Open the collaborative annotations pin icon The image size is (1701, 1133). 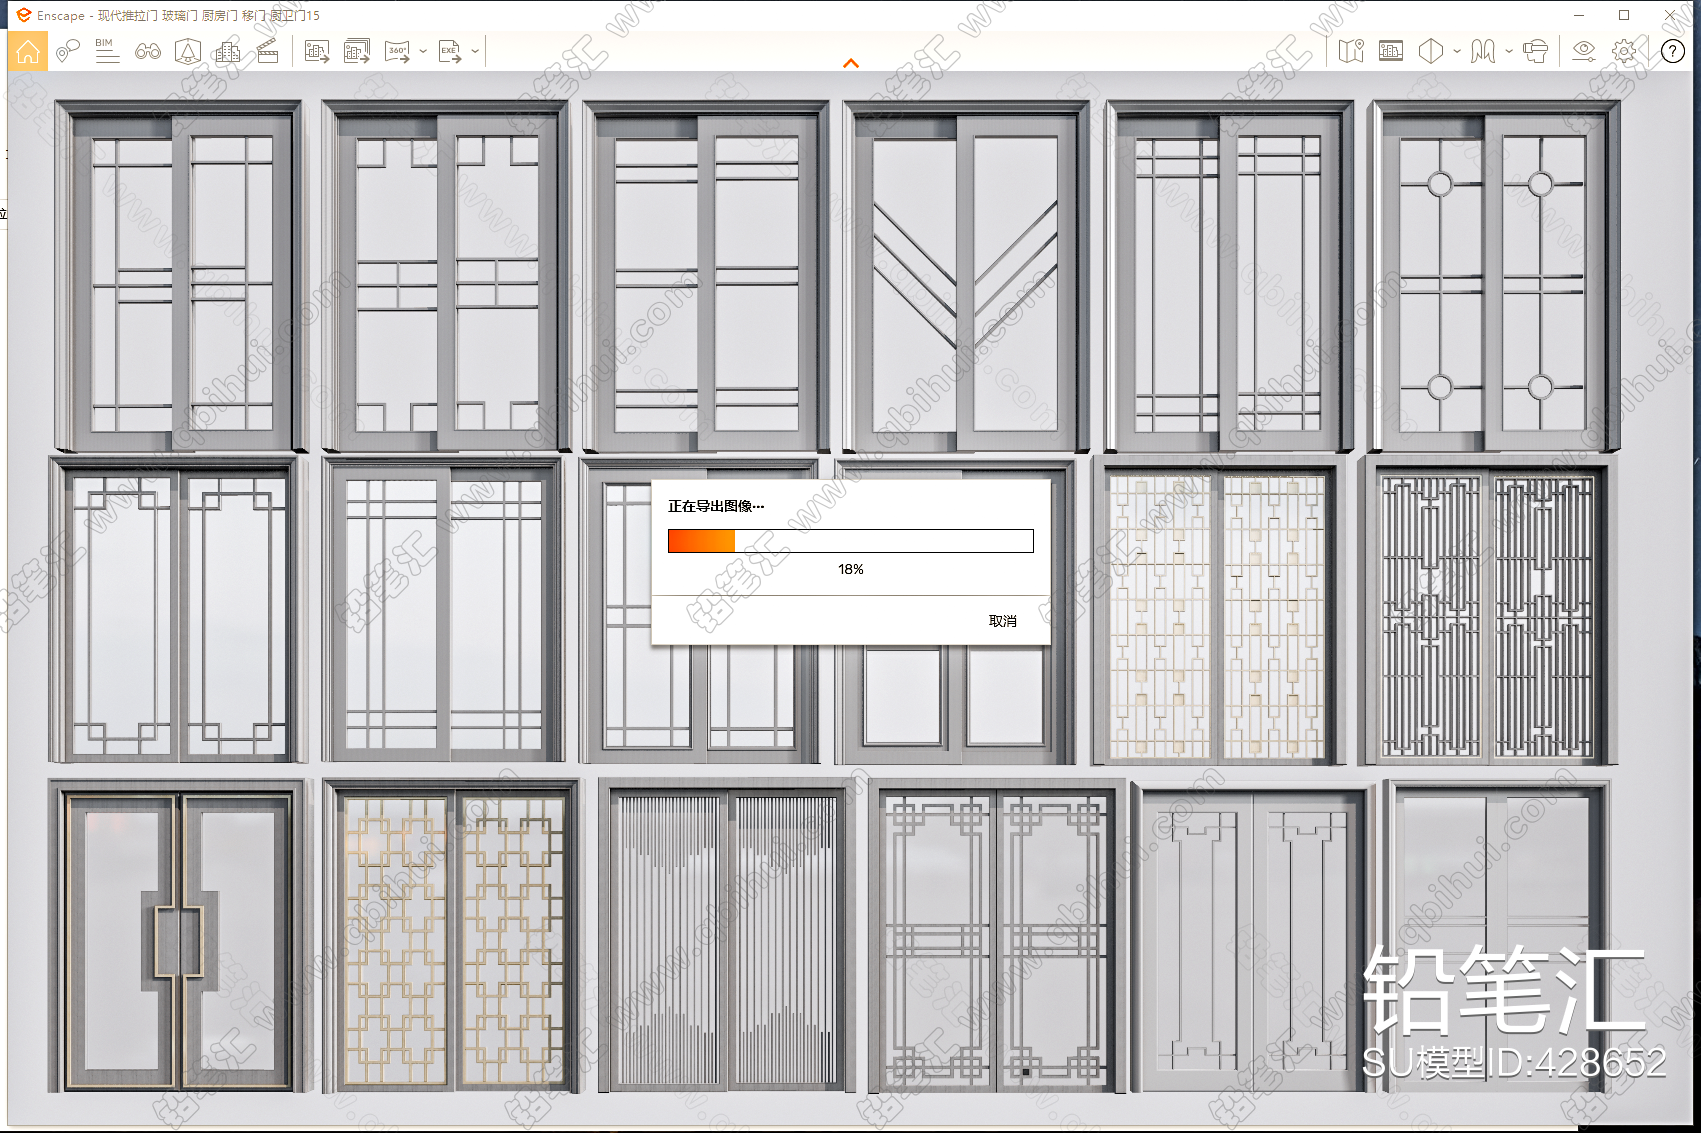[x=68, y=51]
